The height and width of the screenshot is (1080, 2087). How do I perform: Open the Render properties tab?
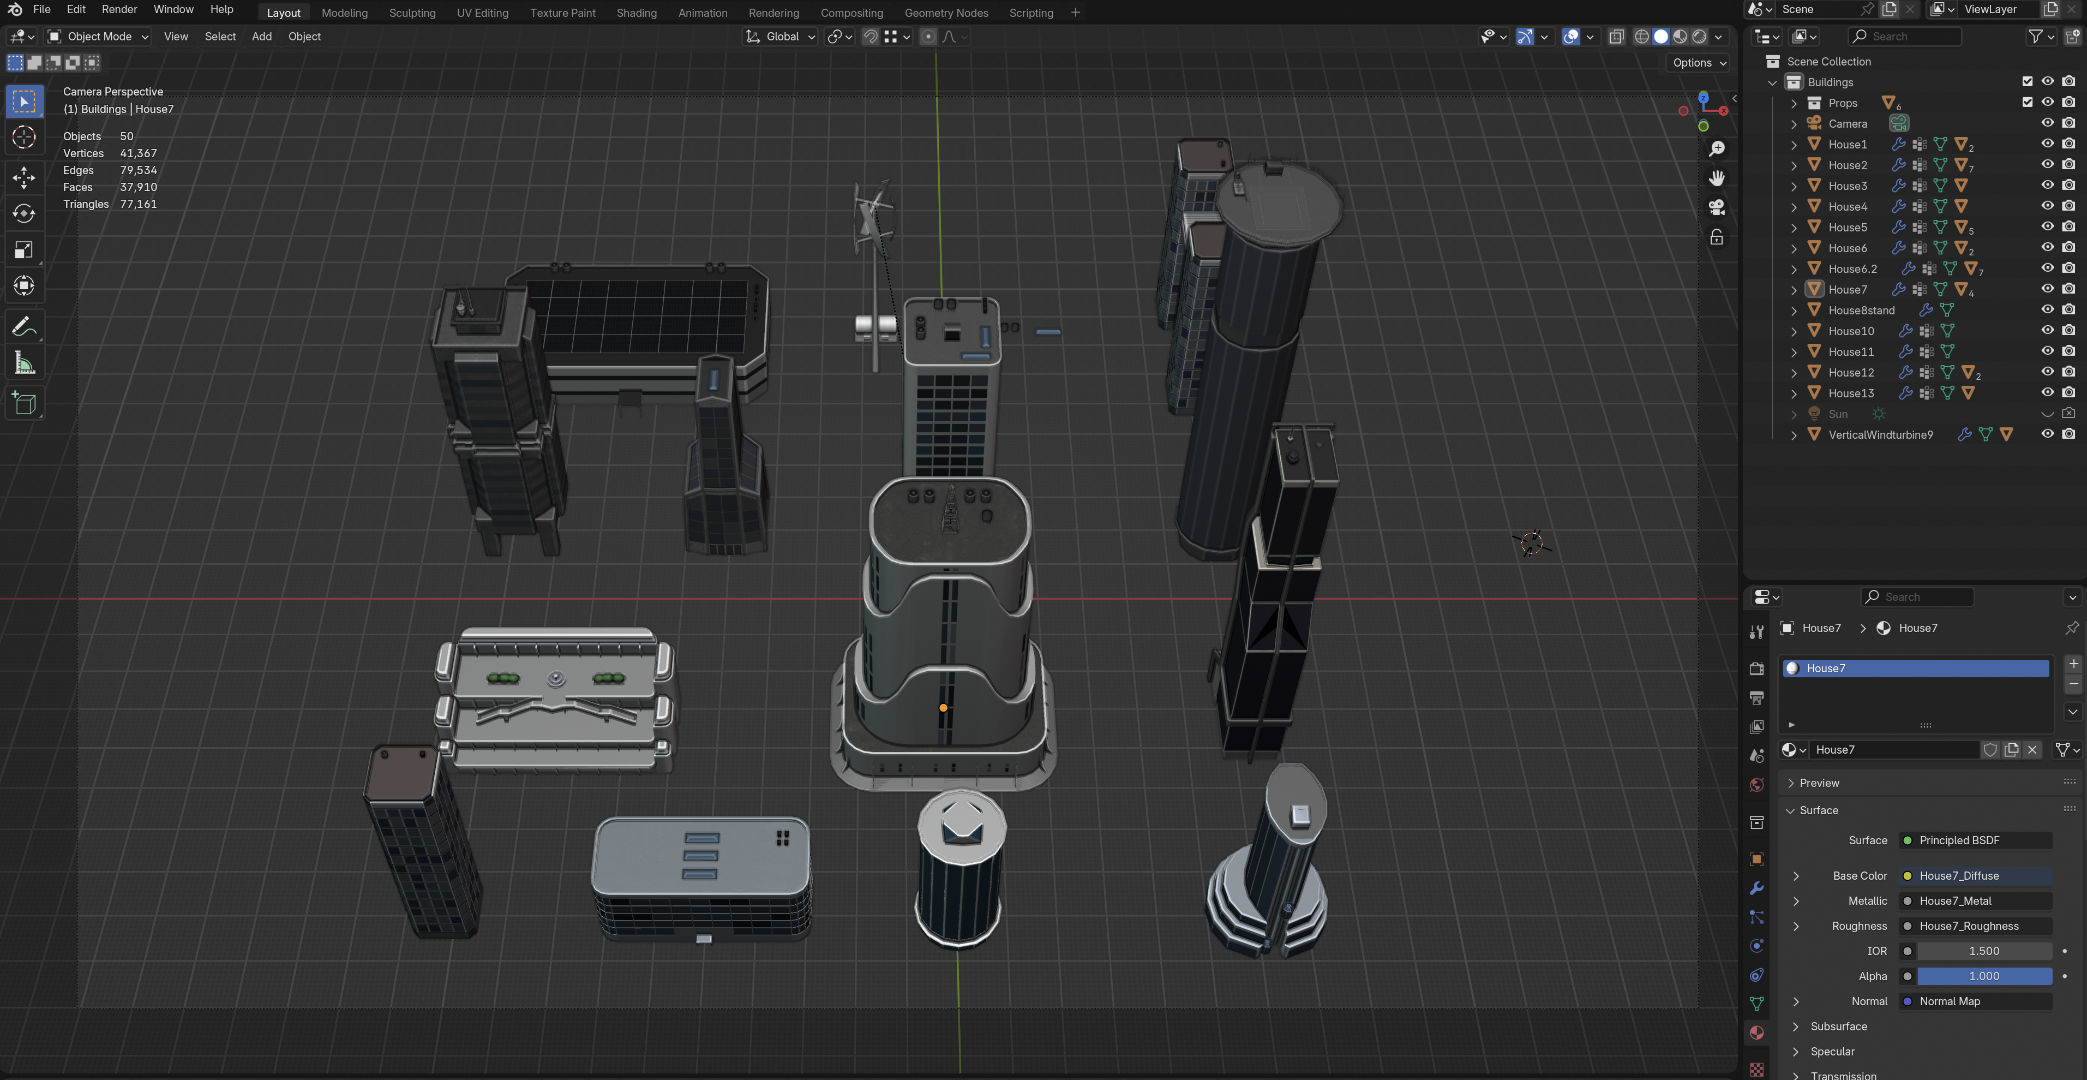1757,668
